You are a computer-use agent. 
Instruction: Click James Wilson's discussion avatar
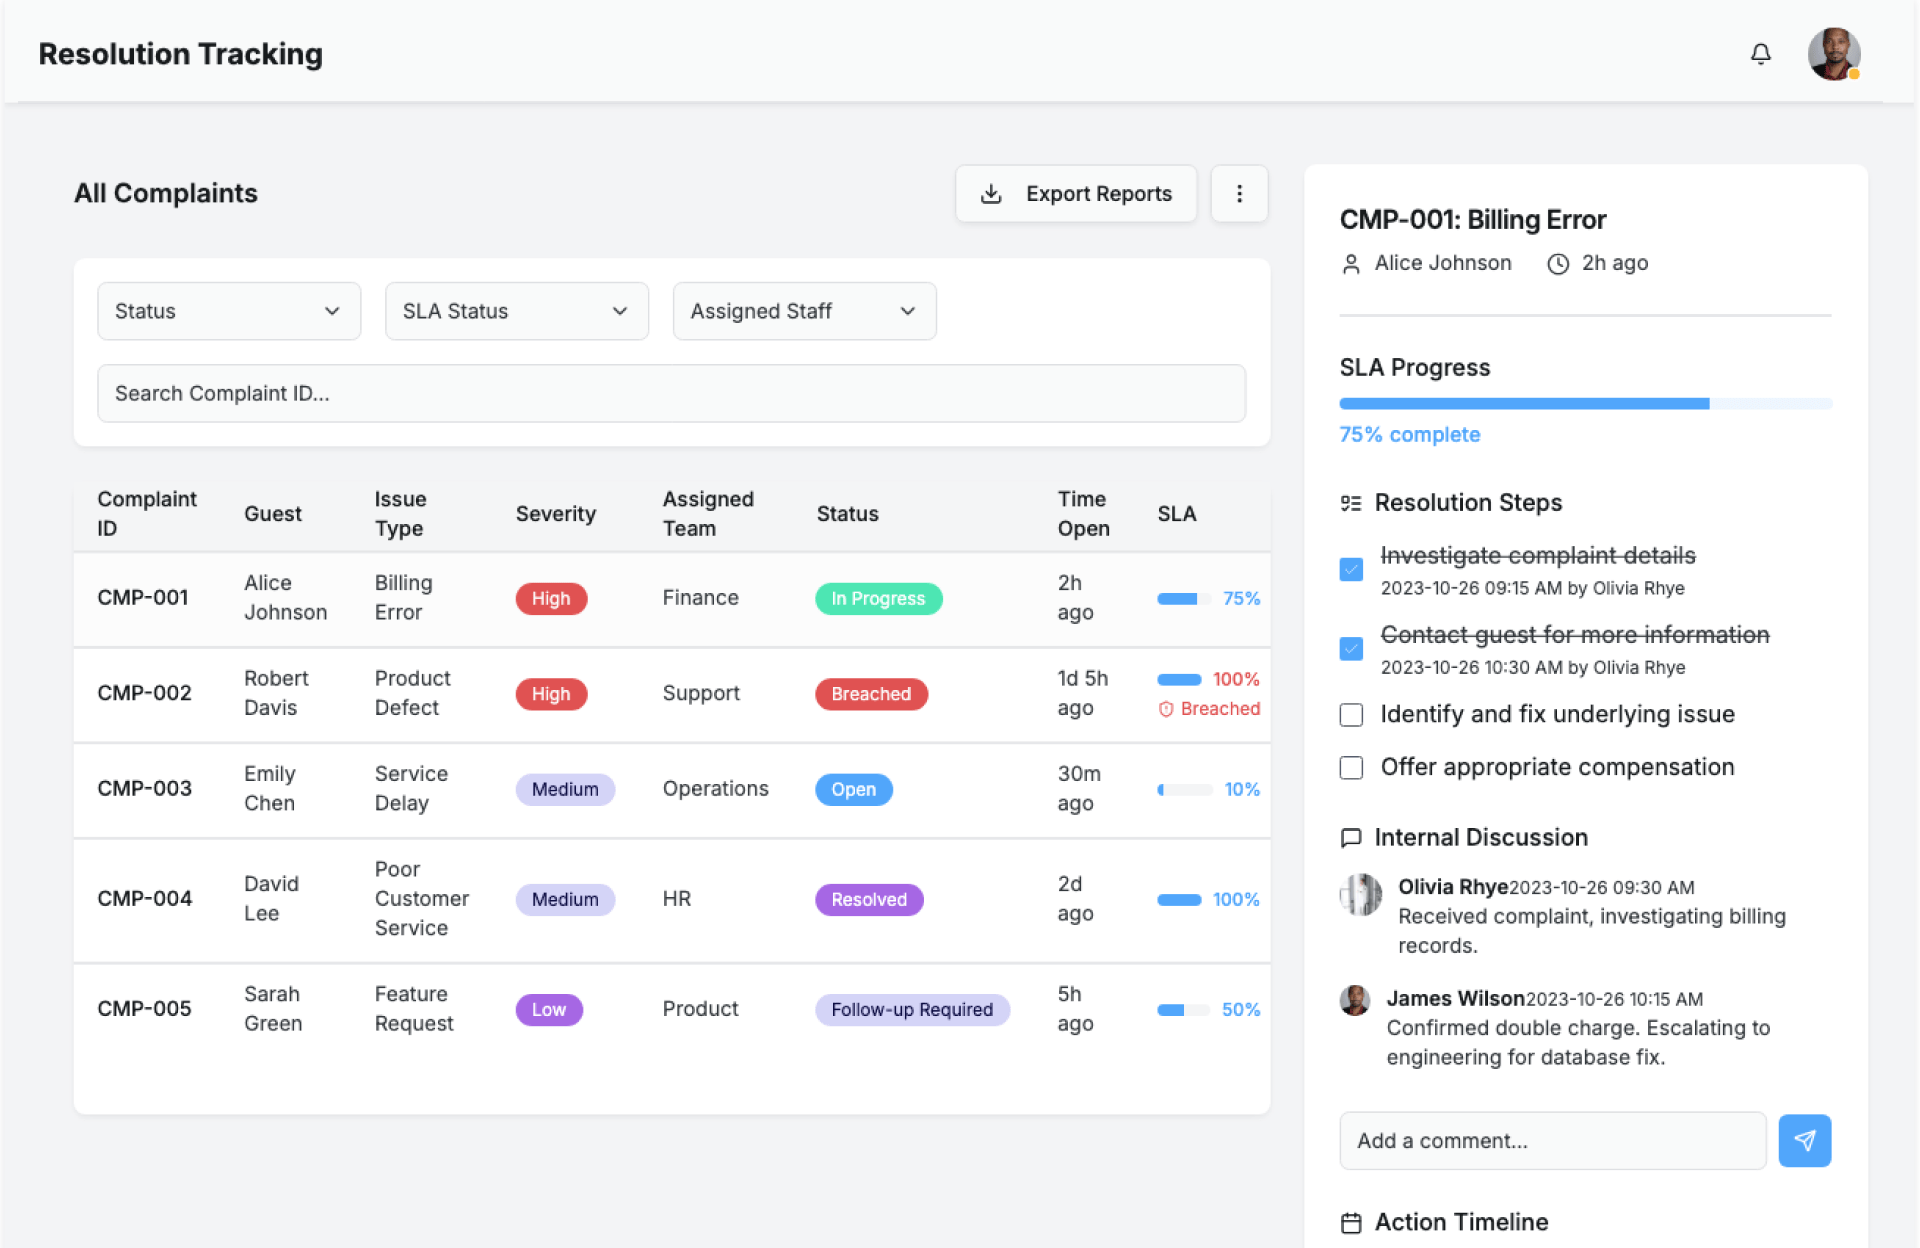(1355, 999)
